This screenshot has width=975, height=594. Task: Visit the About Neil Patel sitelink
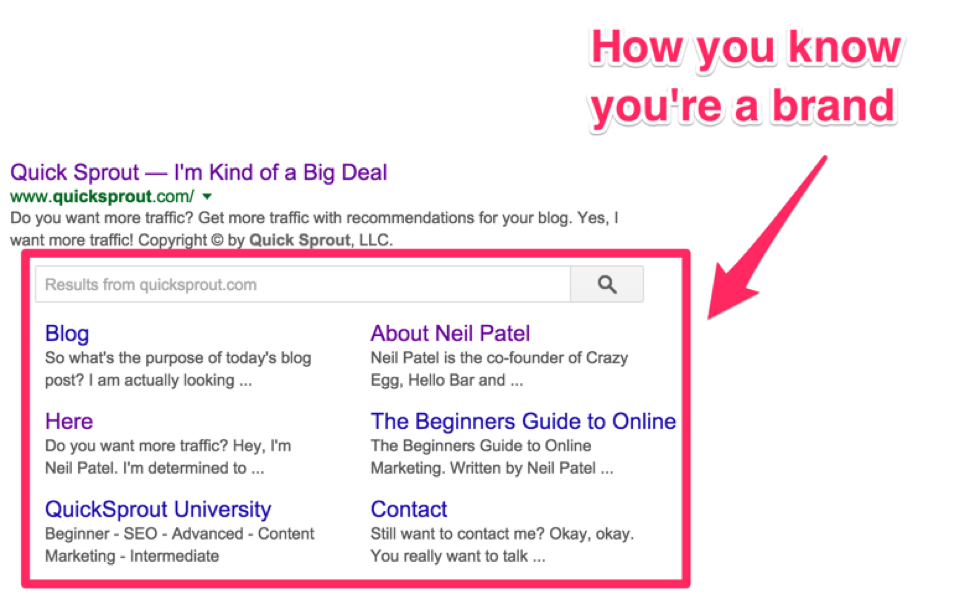click(450, 334)
